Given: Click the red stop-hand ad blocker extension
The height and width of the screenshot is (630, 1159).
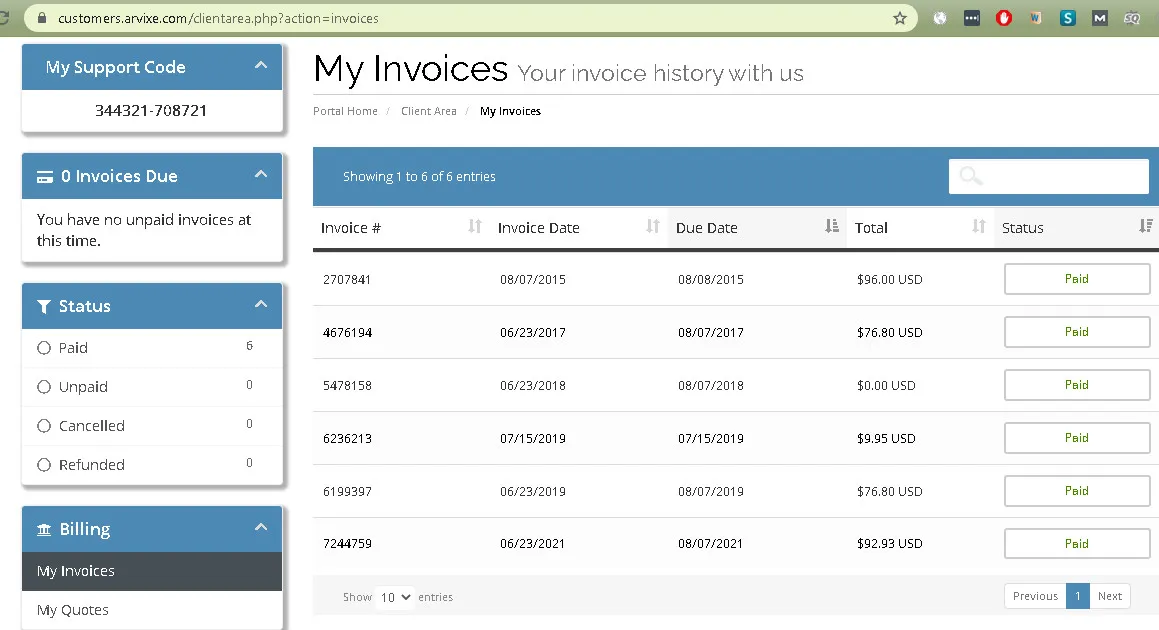Looking at the screenshot, I should (x=1004, y=18).
